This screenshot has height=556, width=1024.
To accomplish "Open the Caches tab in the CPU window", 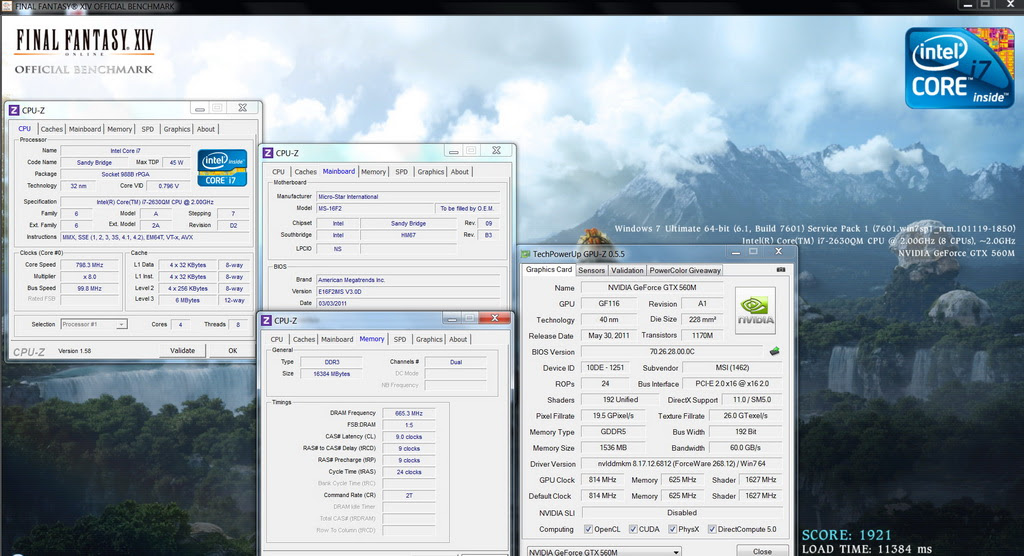I will coord(52,129).
